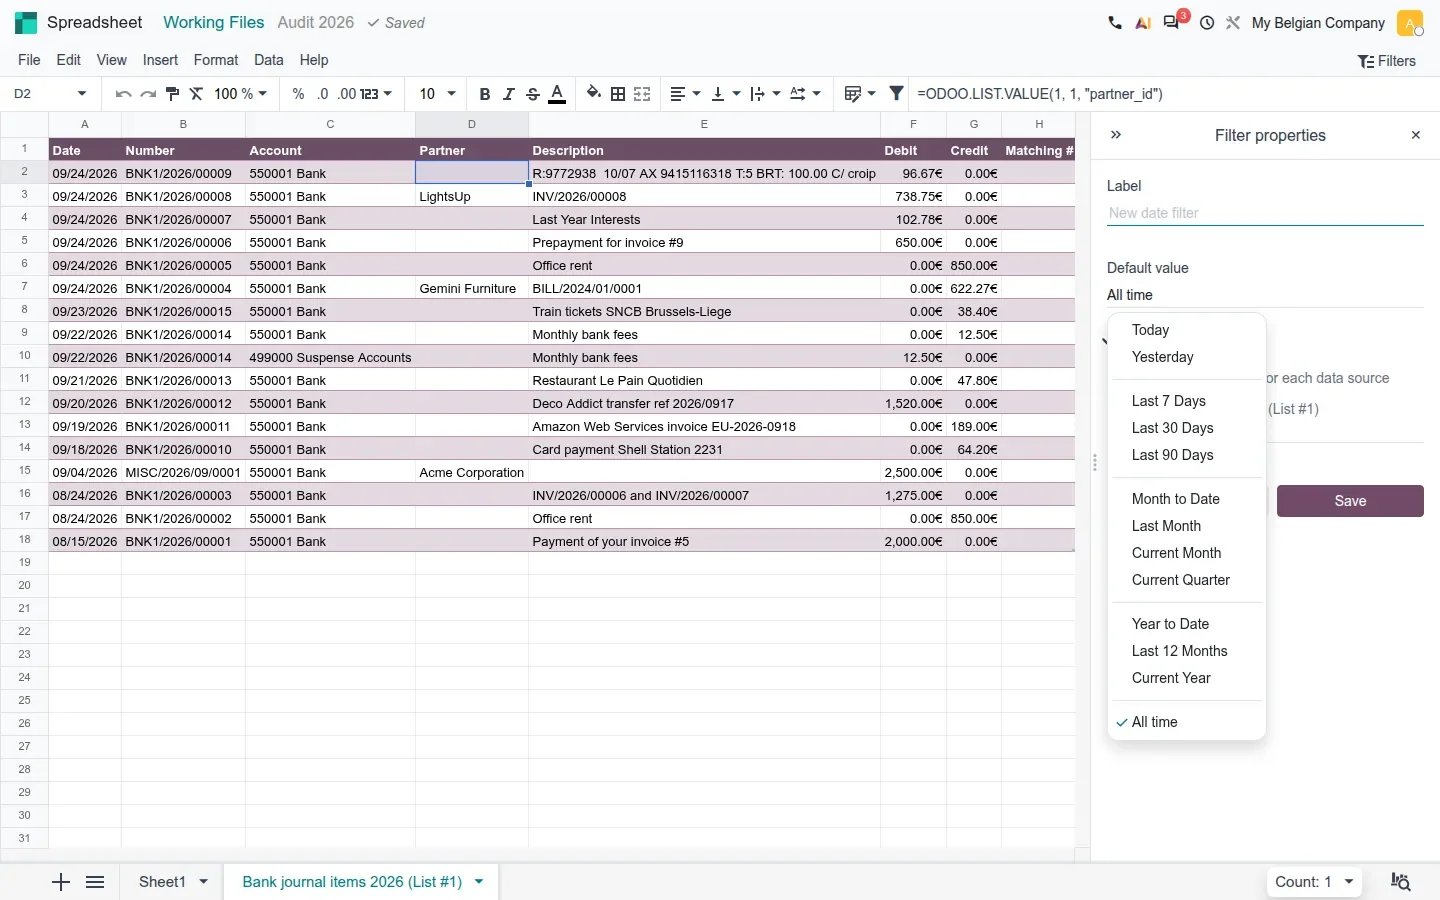Open the AI assistant icon in top bar

click(1143, 22)
